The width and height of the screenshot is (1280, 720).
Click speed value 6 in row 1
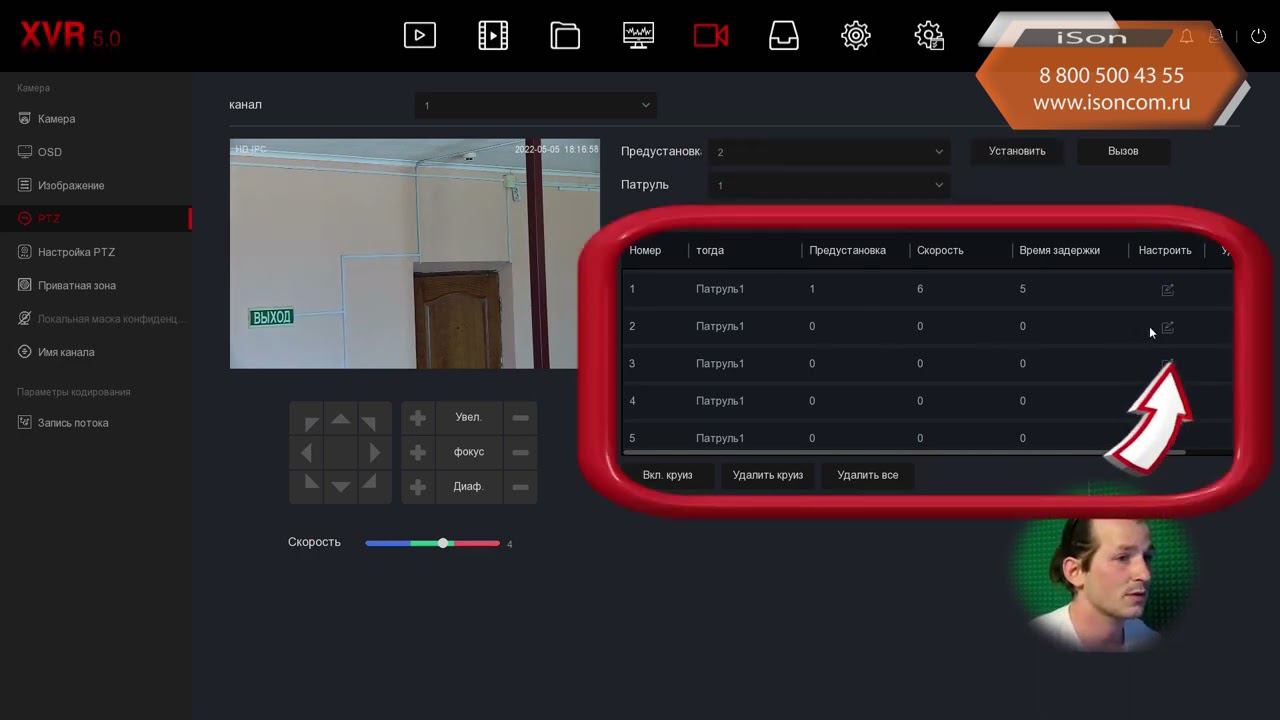click(x=920, y=289)
